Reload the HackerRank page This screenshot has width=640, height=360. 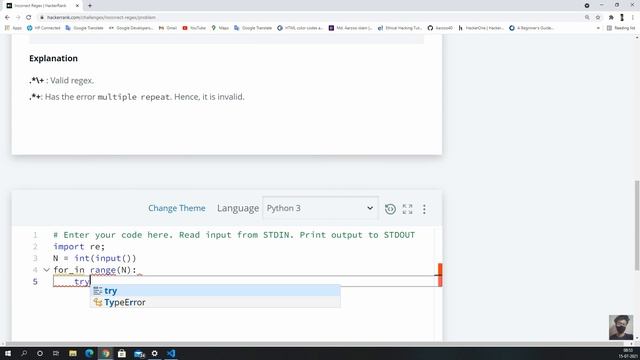click(x=29, y=18)
